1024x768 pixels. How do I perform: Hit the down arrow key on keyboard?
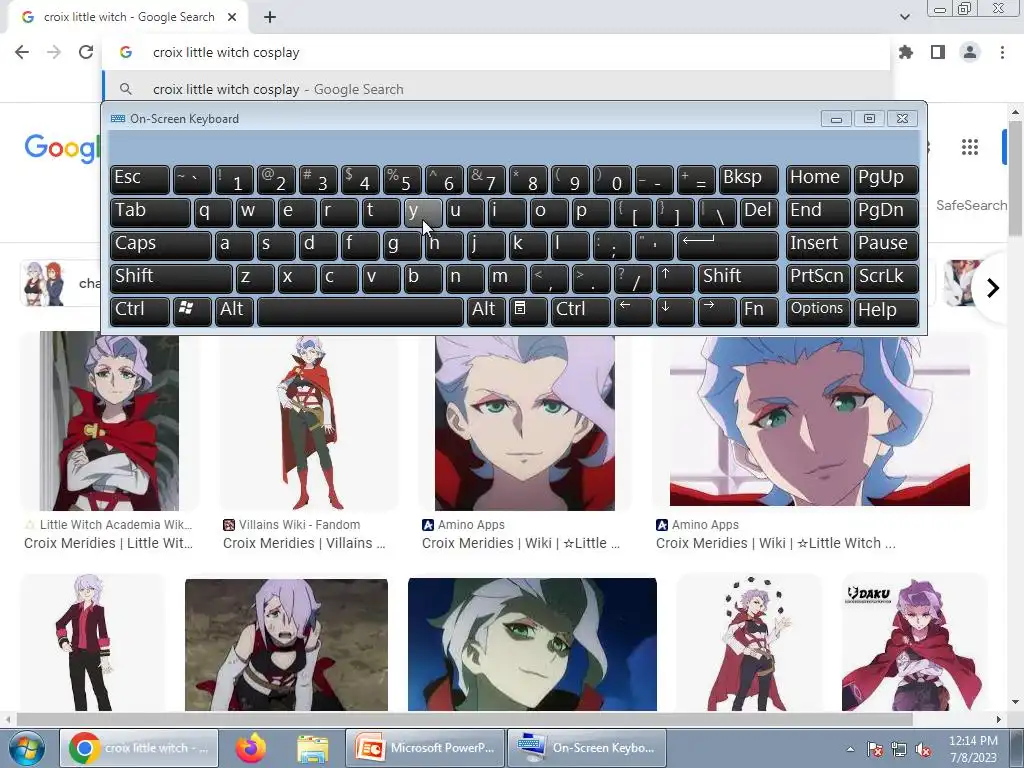[675, 311]
